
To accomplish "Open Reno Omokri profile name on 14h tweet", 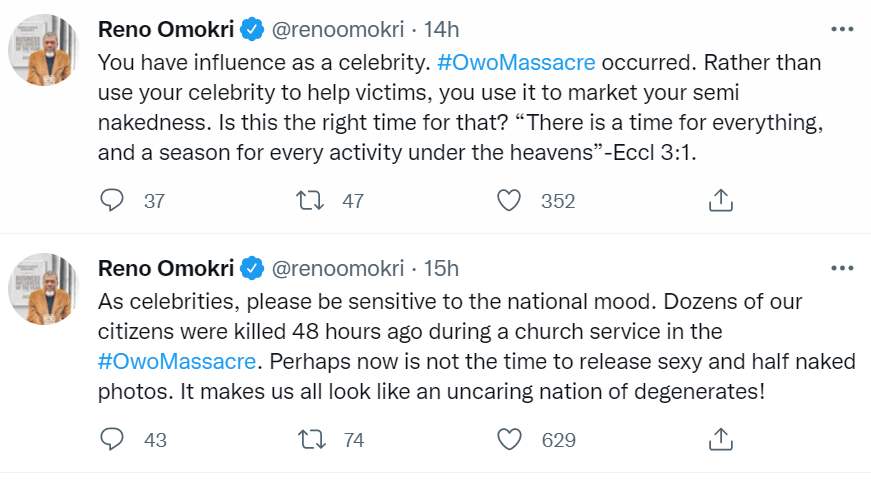I will click(165, 30).
